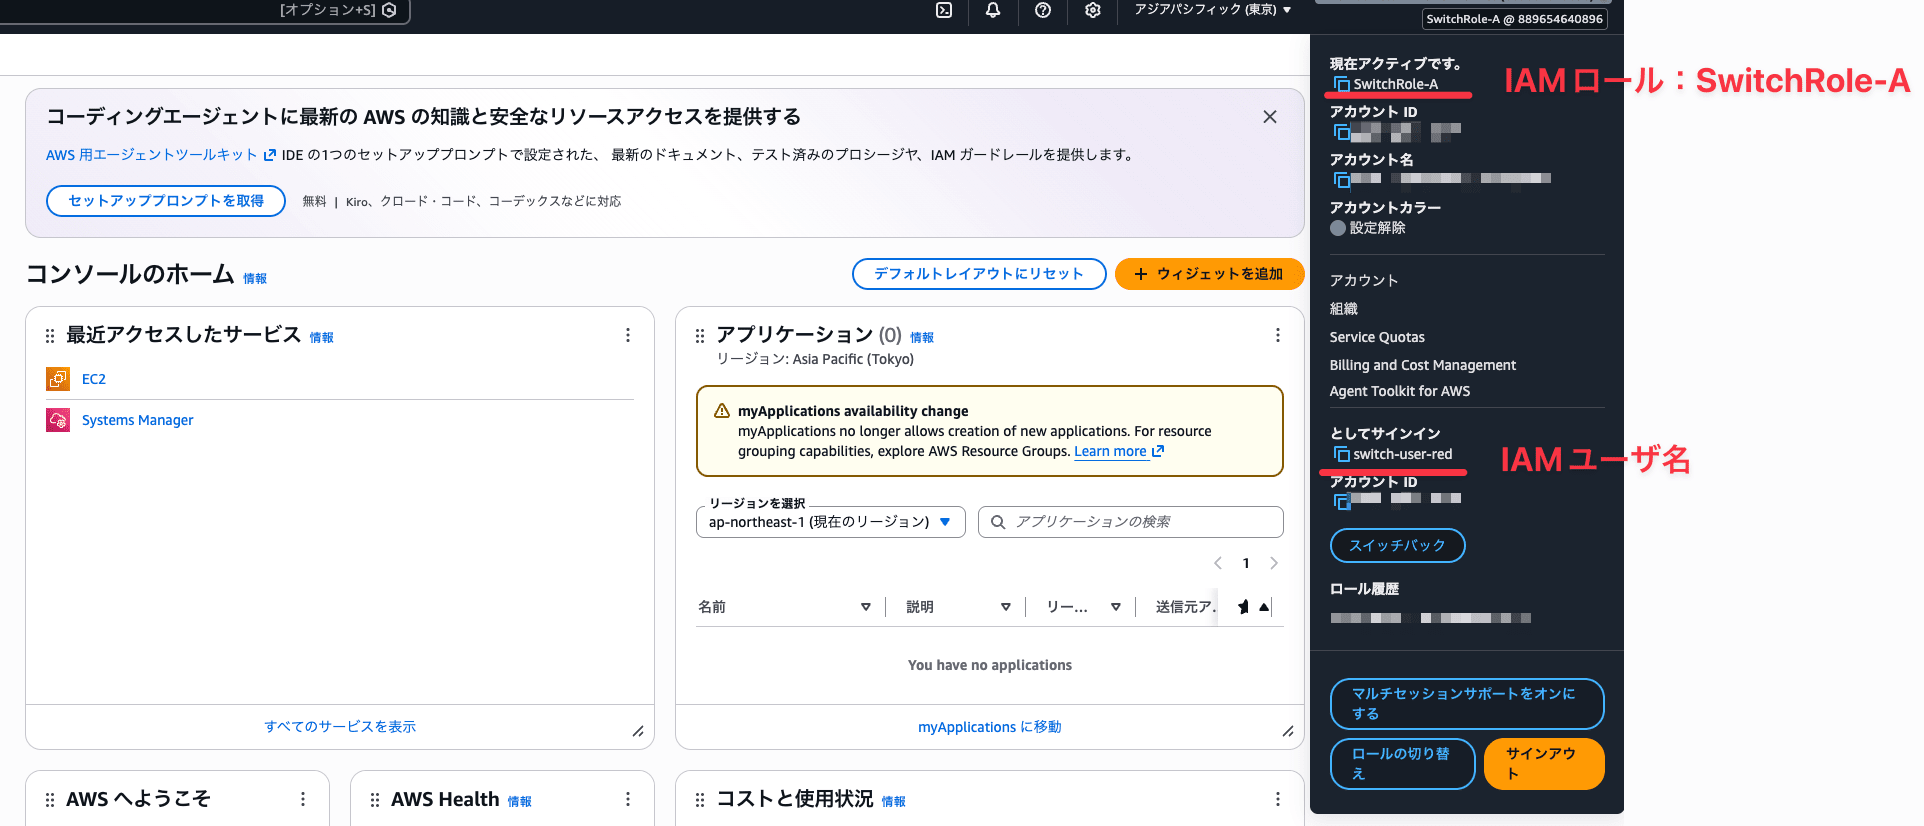Grab the Applications widget drag handle

click(700, 336)
